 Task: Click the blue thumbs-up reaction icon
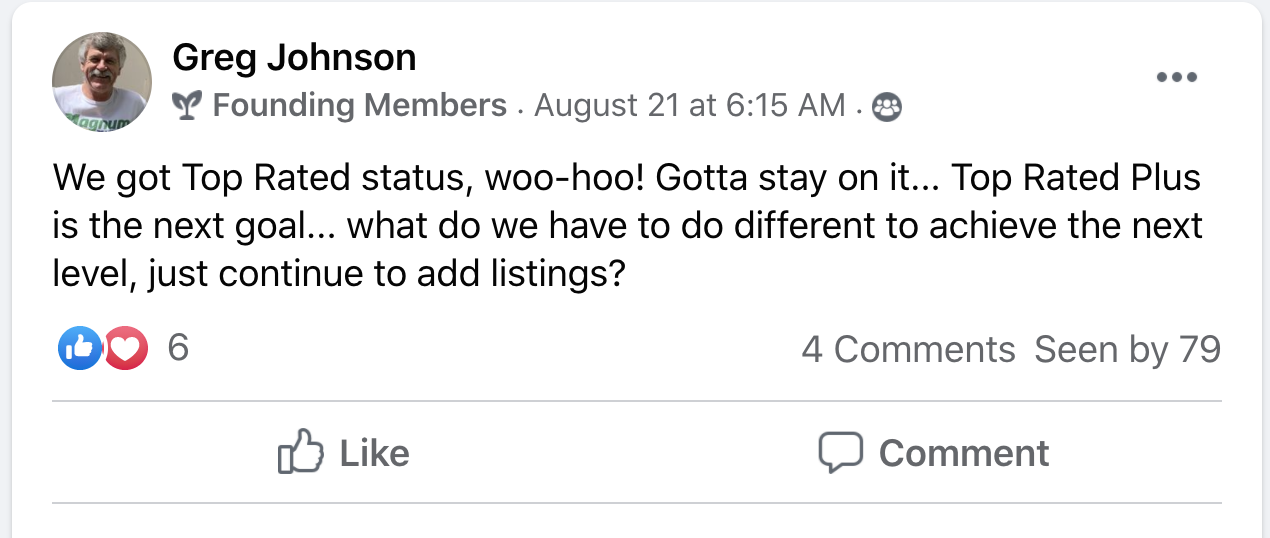coord(79,348)
